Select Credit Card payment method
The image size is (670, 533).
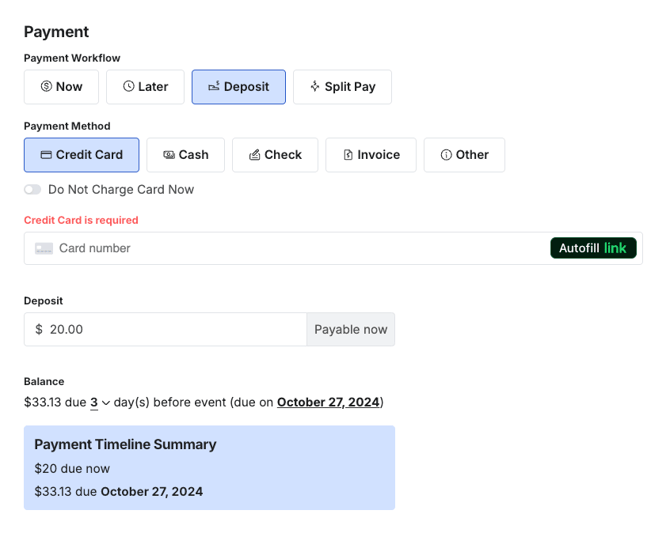[82, 155]
